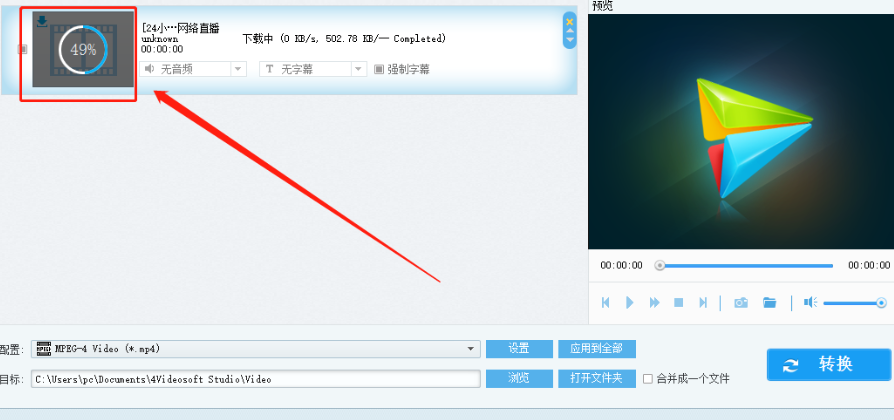This screenshot has width=894, height=420.
Task: Open the snapshot folder icon
Action: click(770, 303)
